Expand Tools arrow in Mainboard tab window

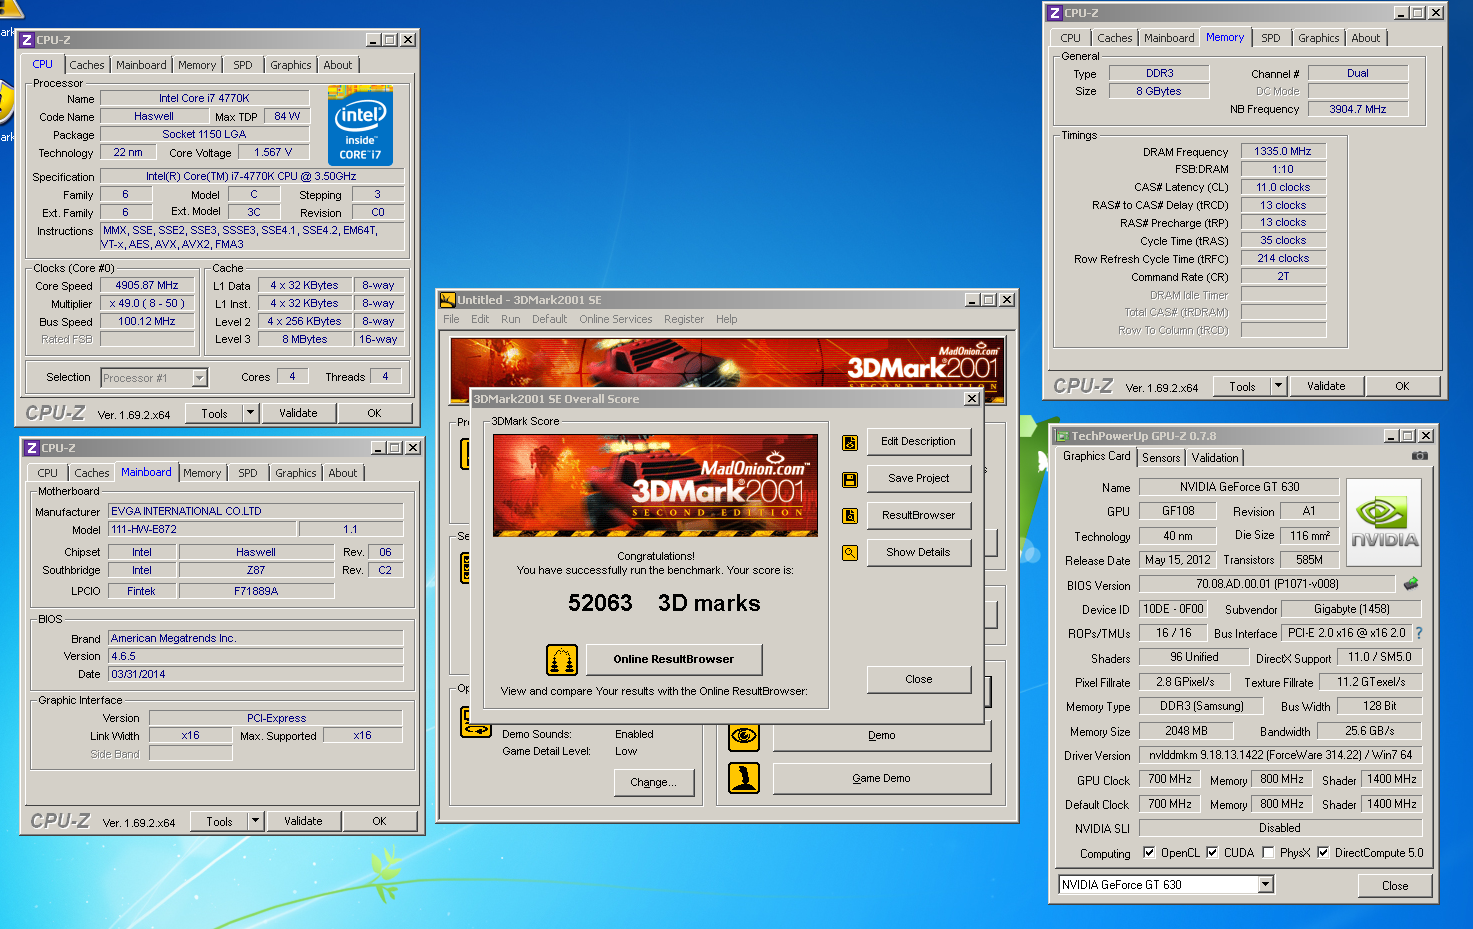point(255,821)
